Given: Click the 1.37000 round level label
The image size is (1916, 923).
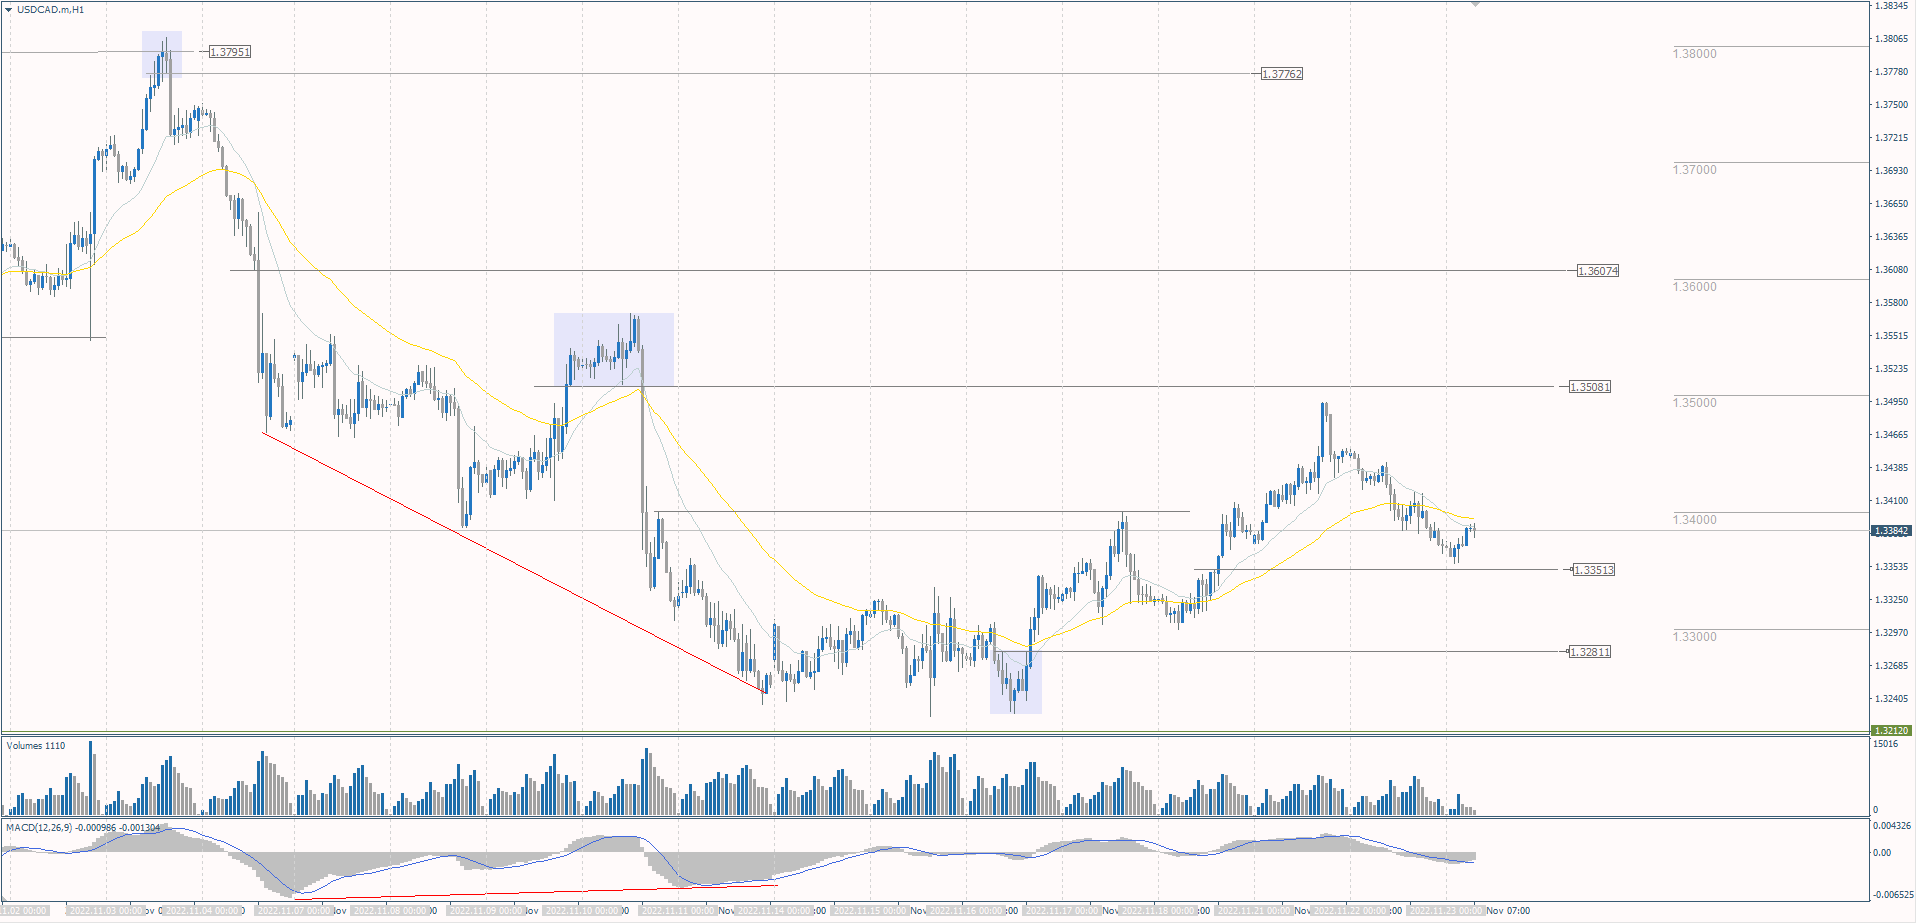Looking at the screenshot, I should tap(1695, 170).
